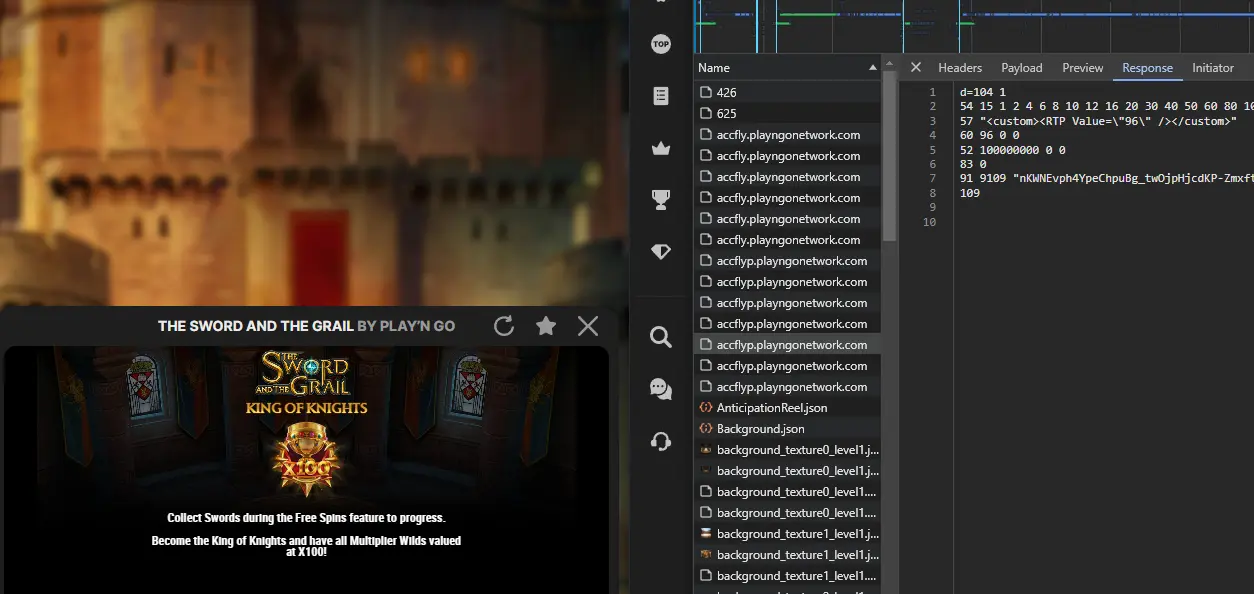Image resolution: width=1254 pixels, height=594 pixels.
Task: Reload The Sword and the Grail game
Action: pos(504,326)
